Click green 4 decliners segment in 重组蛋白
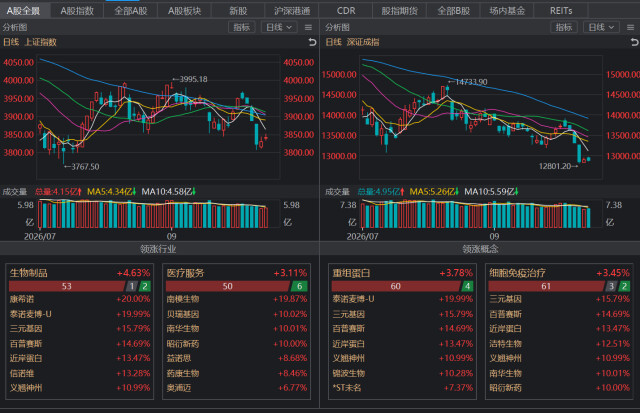Viewport: 640px width, 413px height. tap(468, 286)
